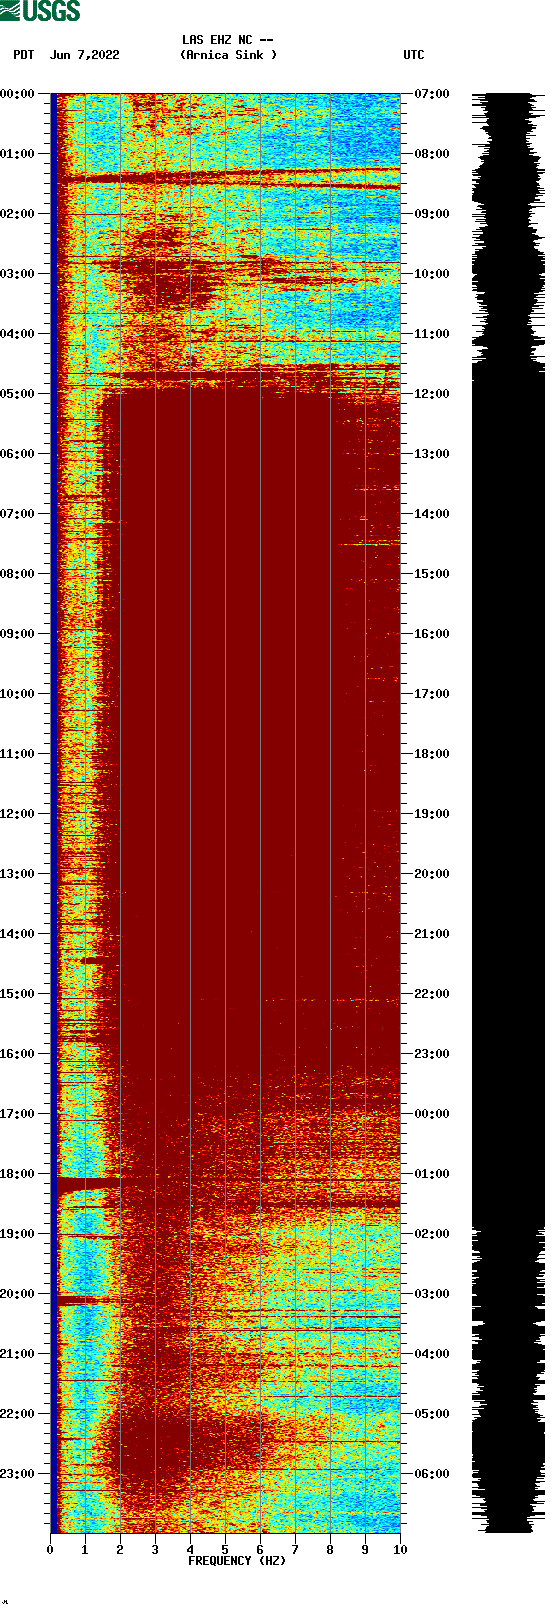Click the frequency axis tick '10'
Image resolution: width=552 pixels, height=1613 pixels.
pyautogui.click(x=400, y=1550)
